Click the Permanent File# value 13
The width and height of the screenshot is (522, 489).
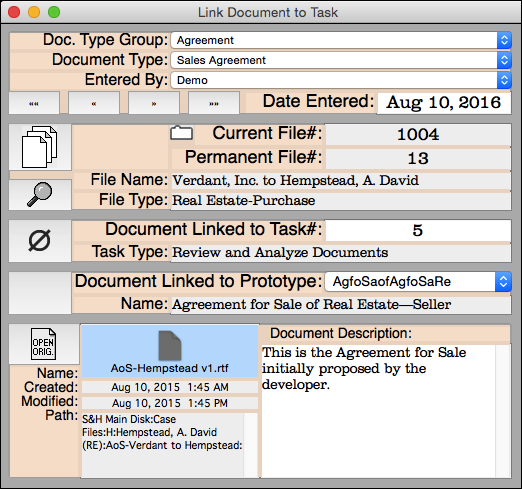(x=418, y=158)
